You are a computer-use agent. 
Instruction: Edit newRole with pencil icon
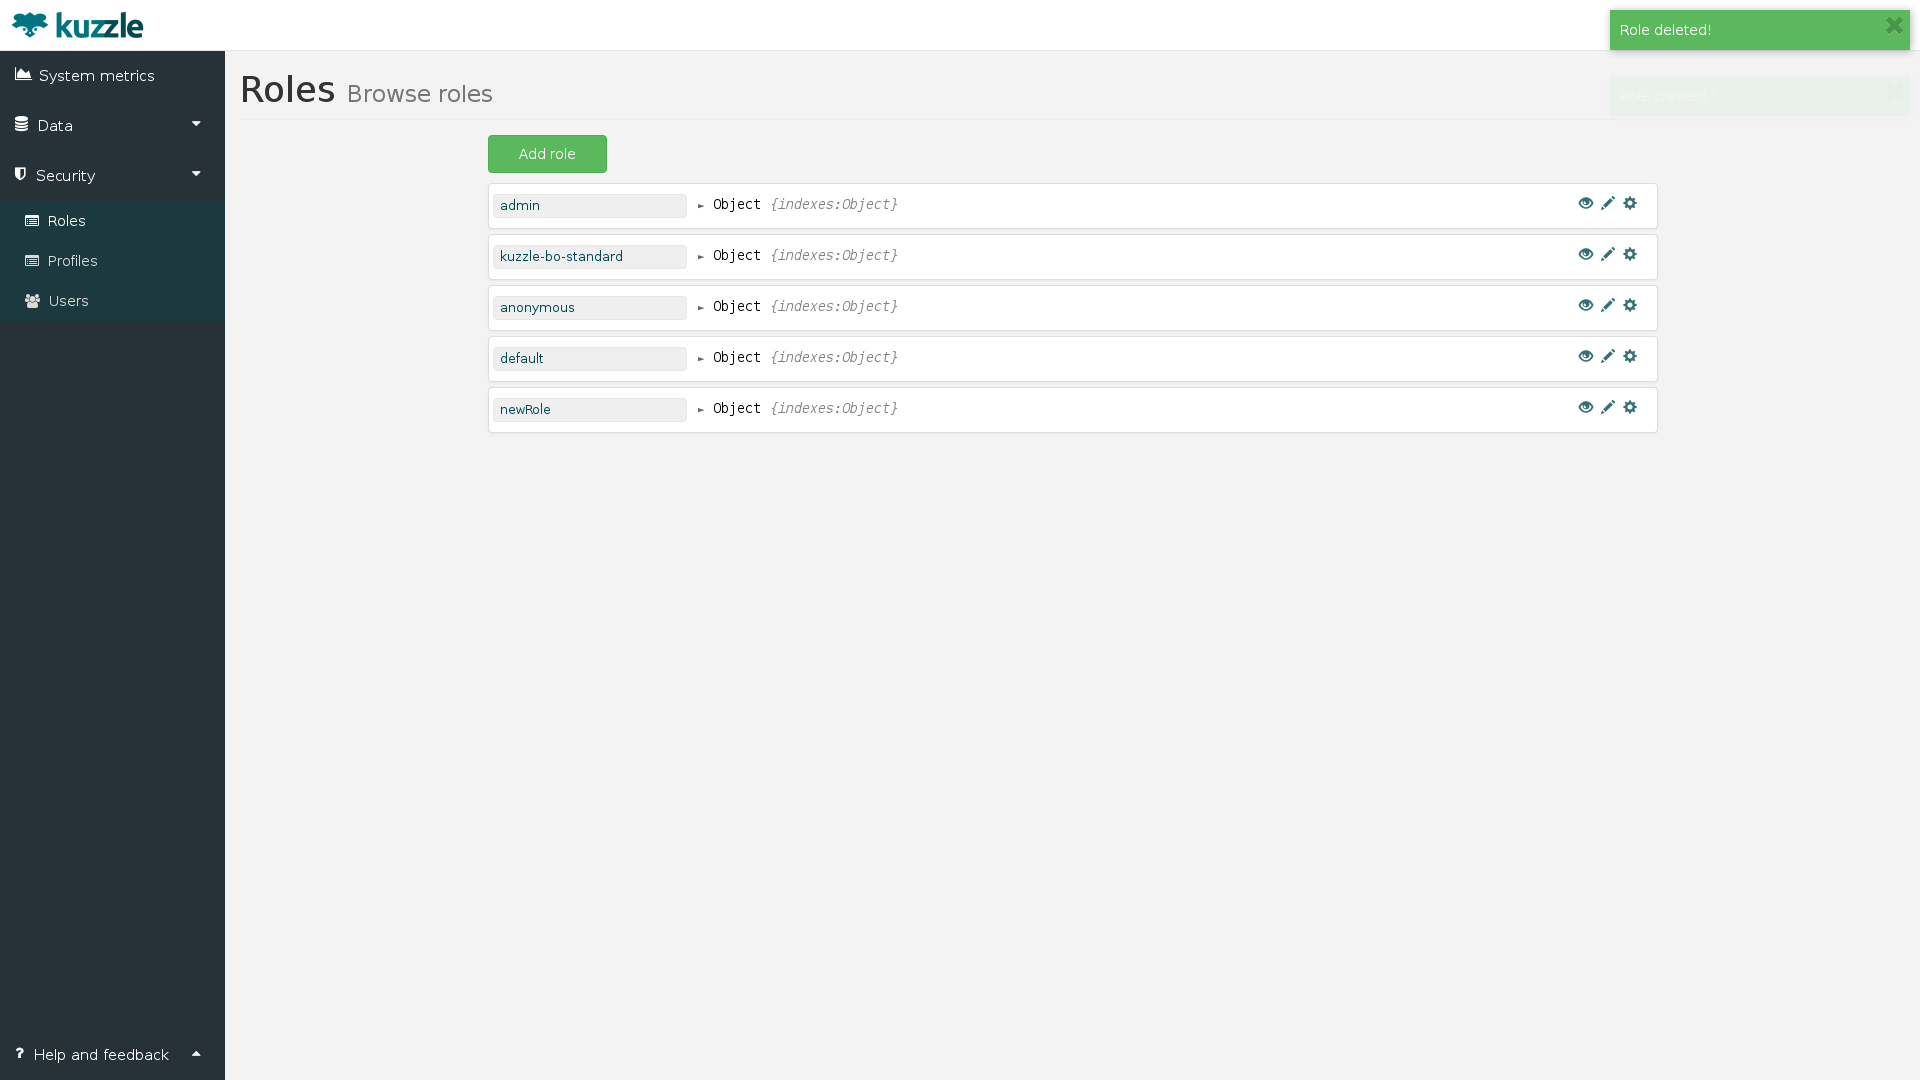(1608, 407)
